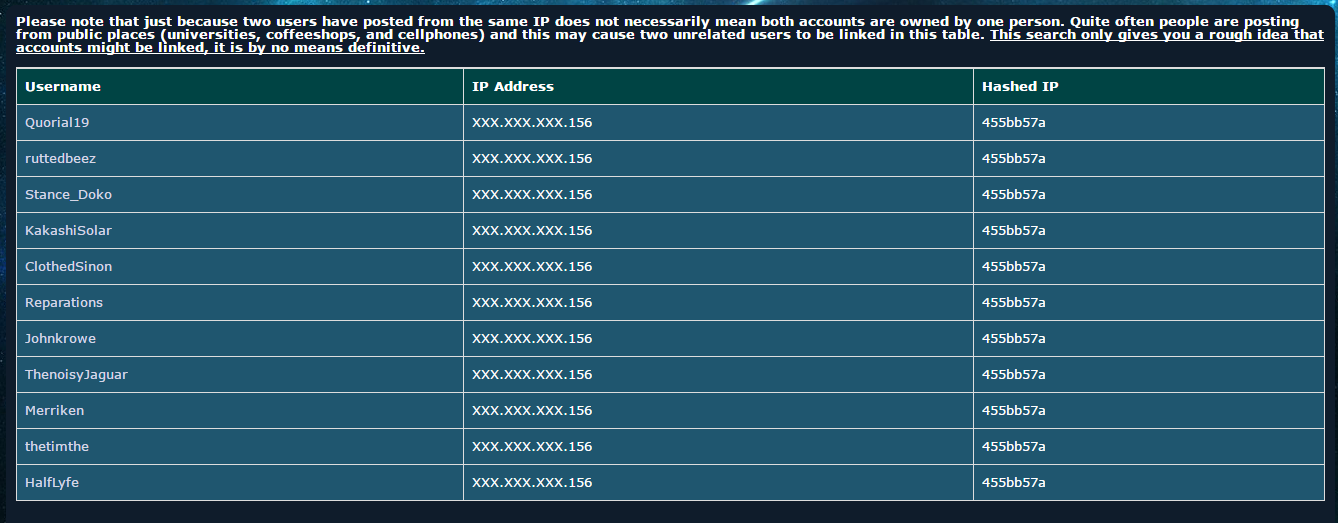Viewport: 1338px width, 523px height.
Task: Select the hashed IP in Reparations' row
Action: 1014,303
